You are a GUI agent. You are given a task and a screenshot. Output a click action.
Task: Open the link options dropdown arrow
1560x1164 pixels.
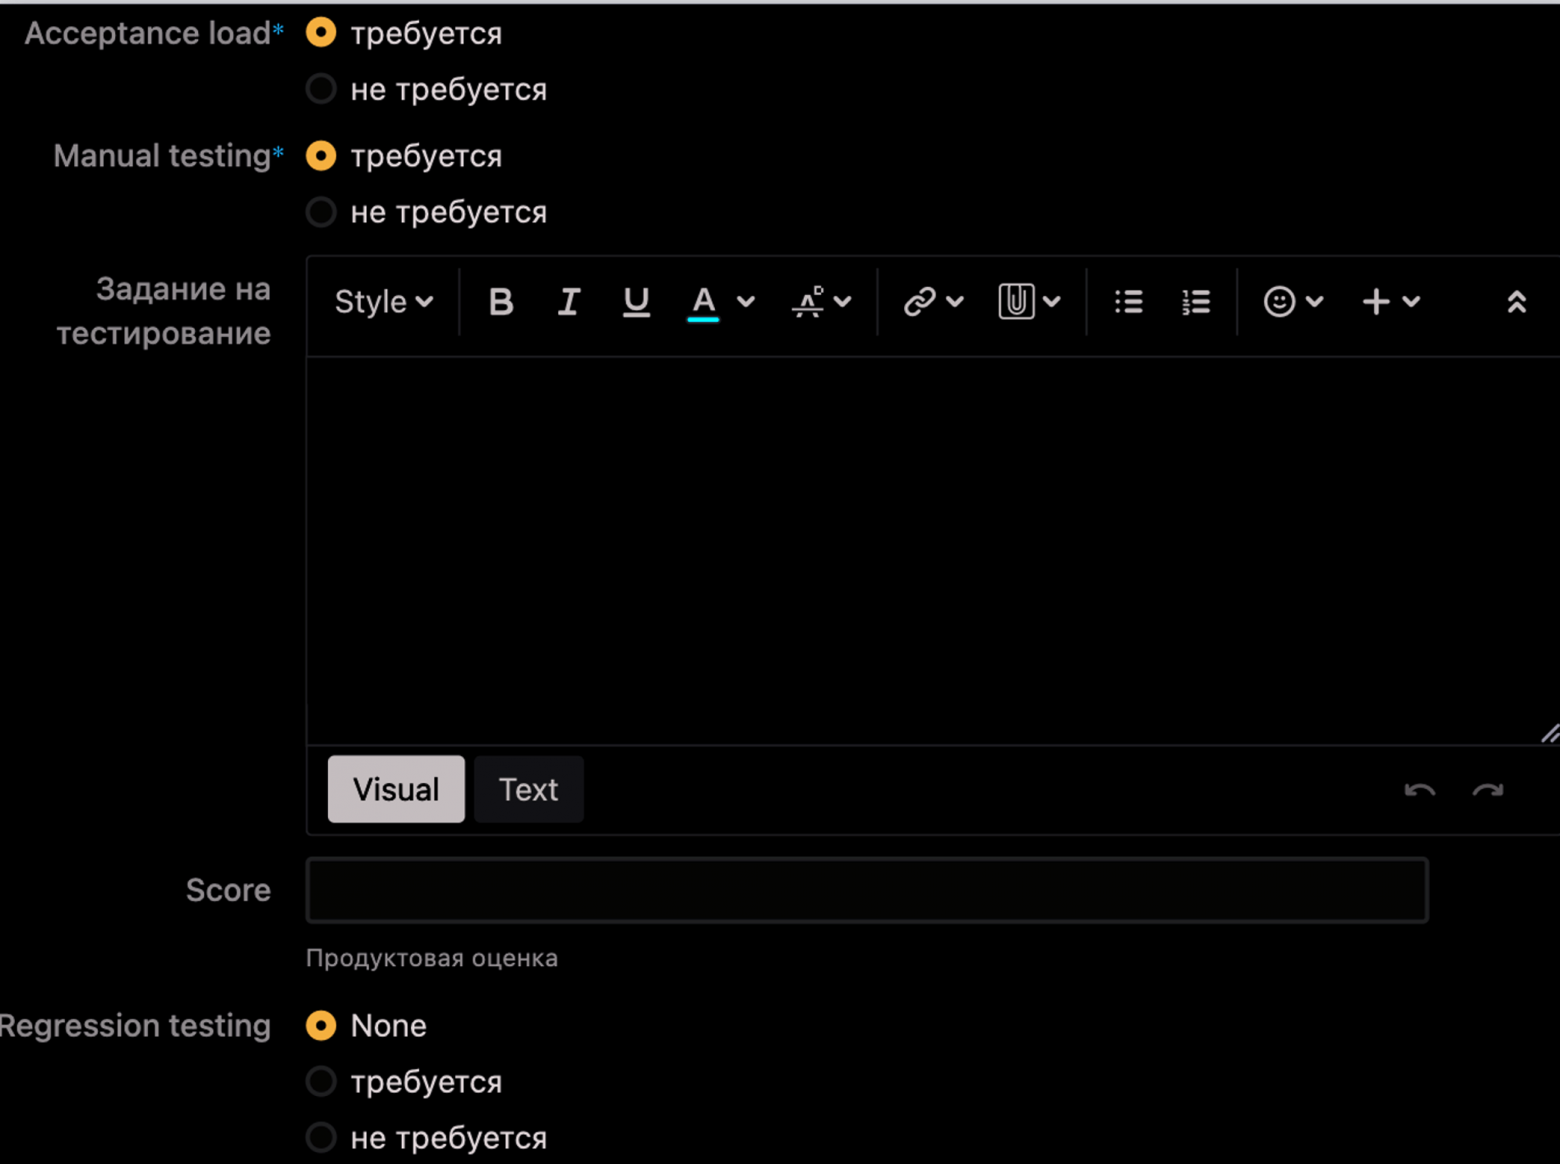(x=955, y=302)
